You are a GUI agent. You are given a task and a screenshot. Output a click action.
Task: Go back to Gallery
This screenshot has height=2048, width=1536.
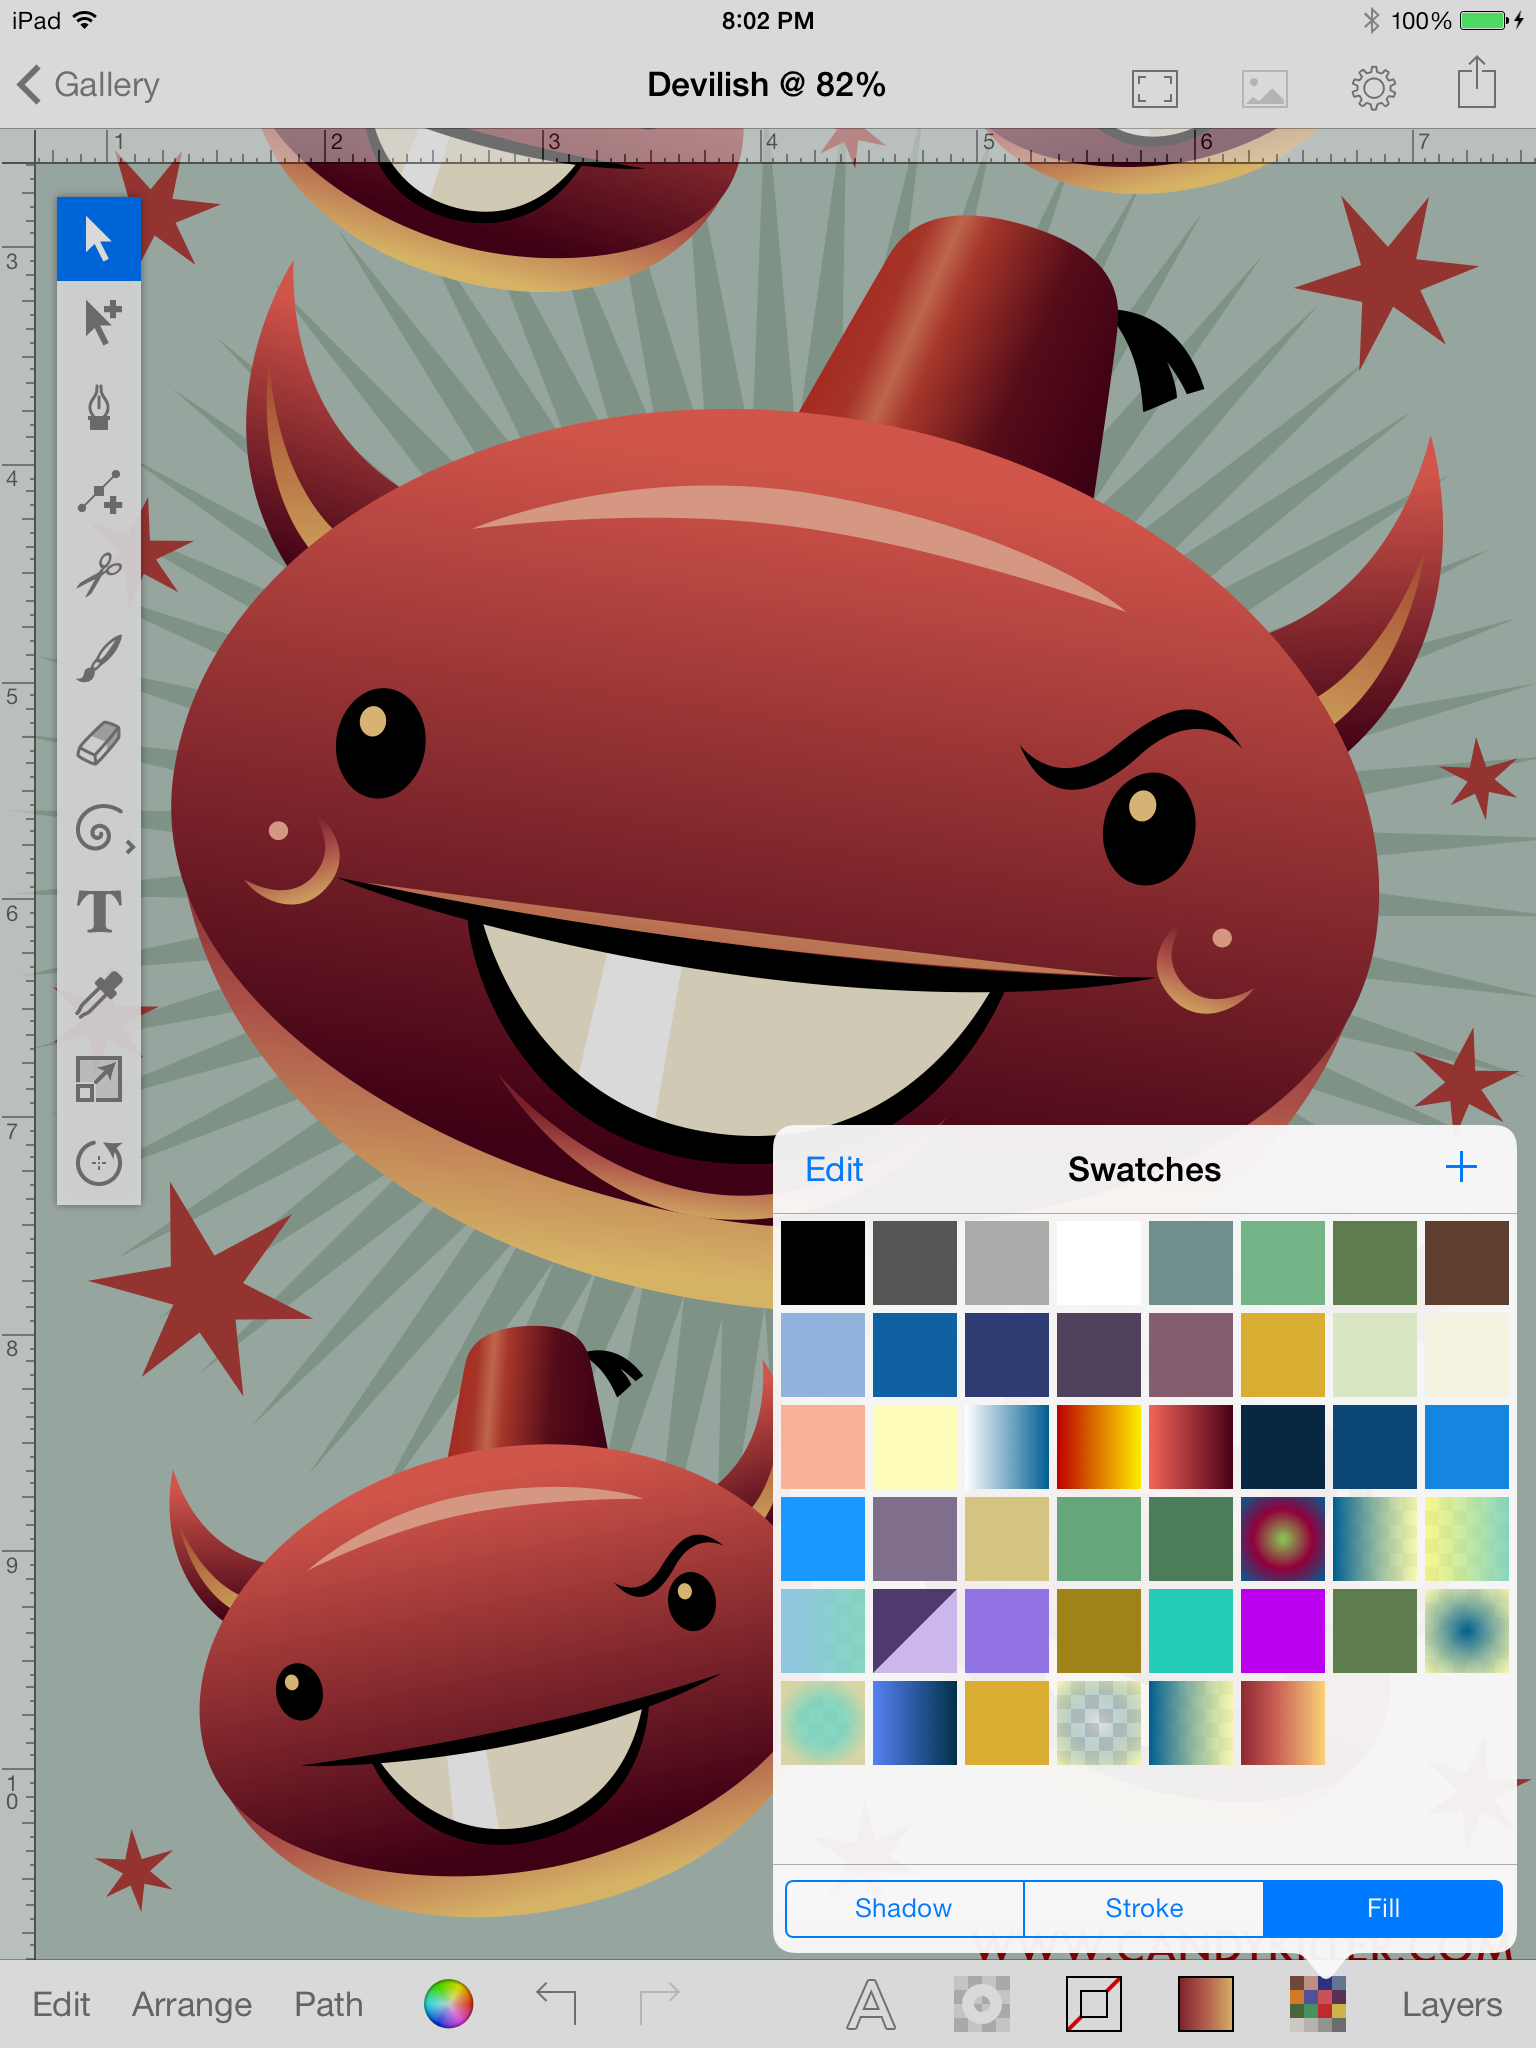point(88,85)
